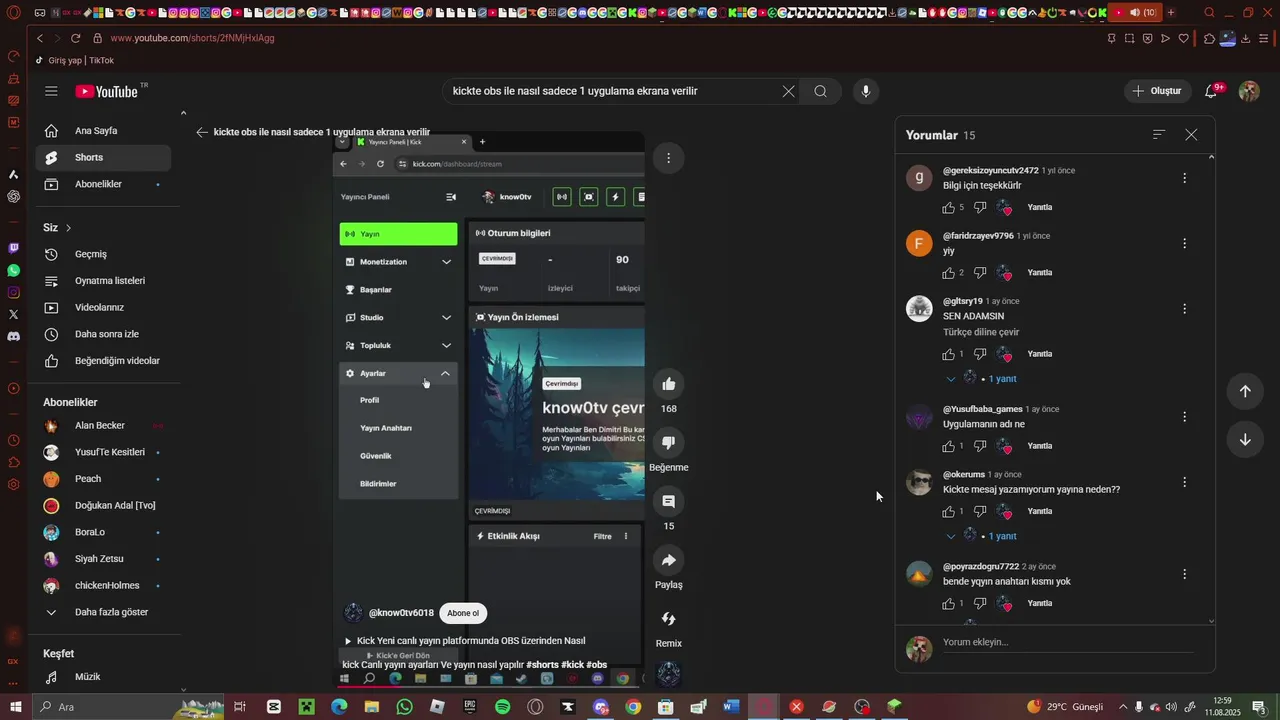Viewport: 1280px width, 720px height.
Task: Close the Yorumlar comments panel
Action: (x=1191, y=135)
